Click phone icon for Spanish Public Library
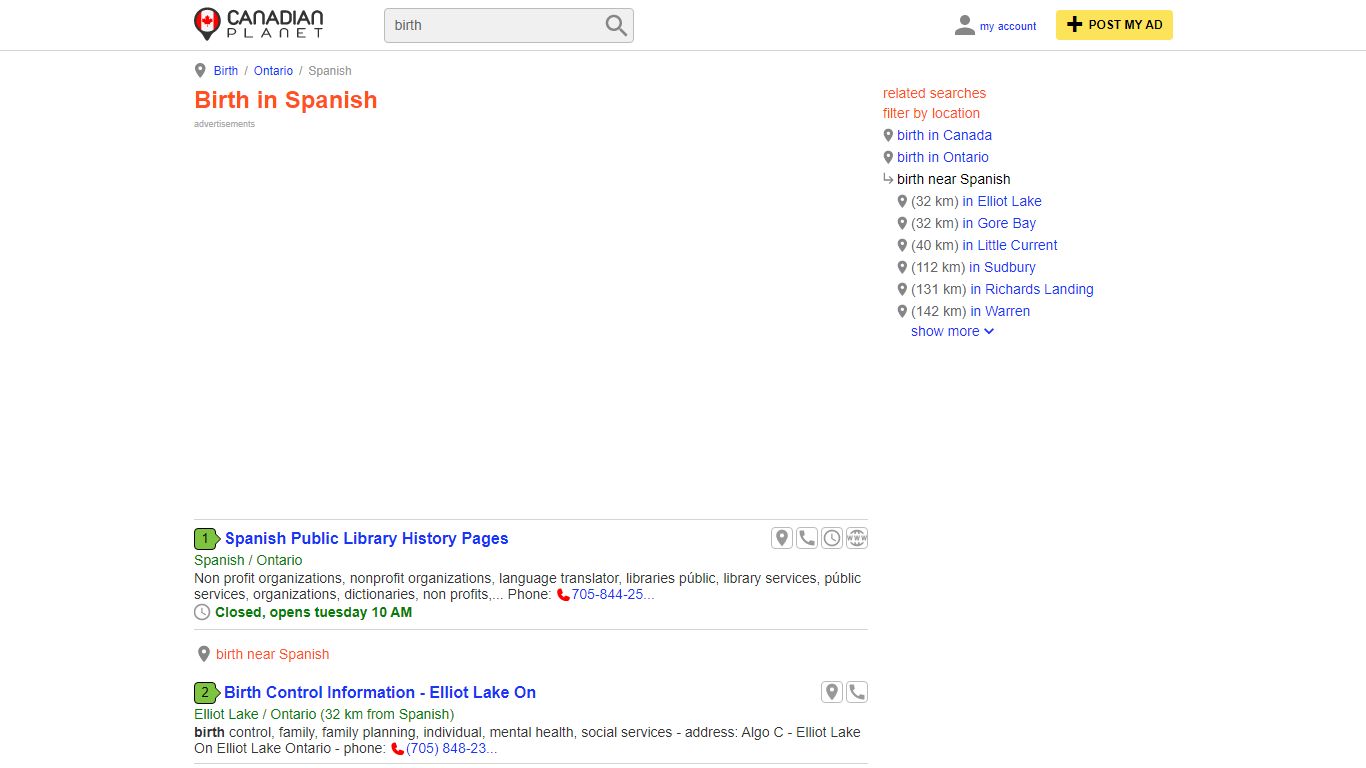This screenshot has height=768, width=1366. (807, 538)
